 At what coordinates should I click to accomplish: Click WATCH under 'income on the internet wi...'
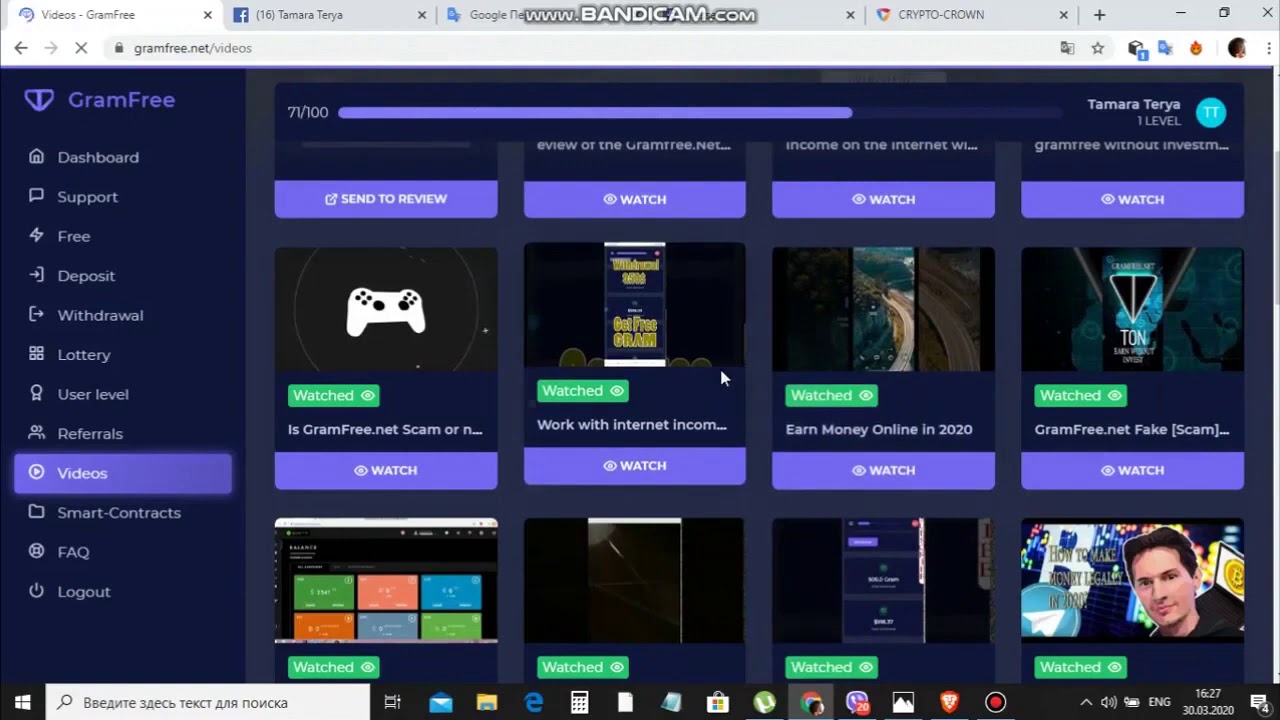click(883, 199)
